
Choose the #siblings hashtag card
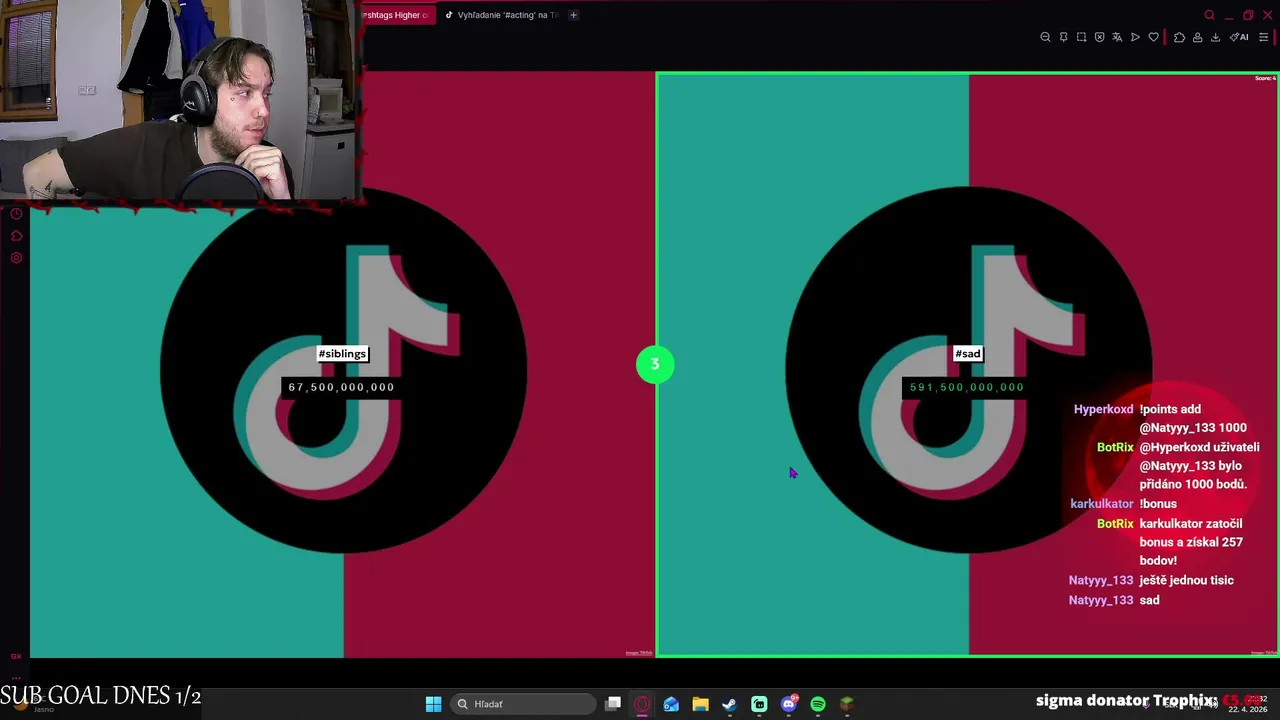(342, 365)
